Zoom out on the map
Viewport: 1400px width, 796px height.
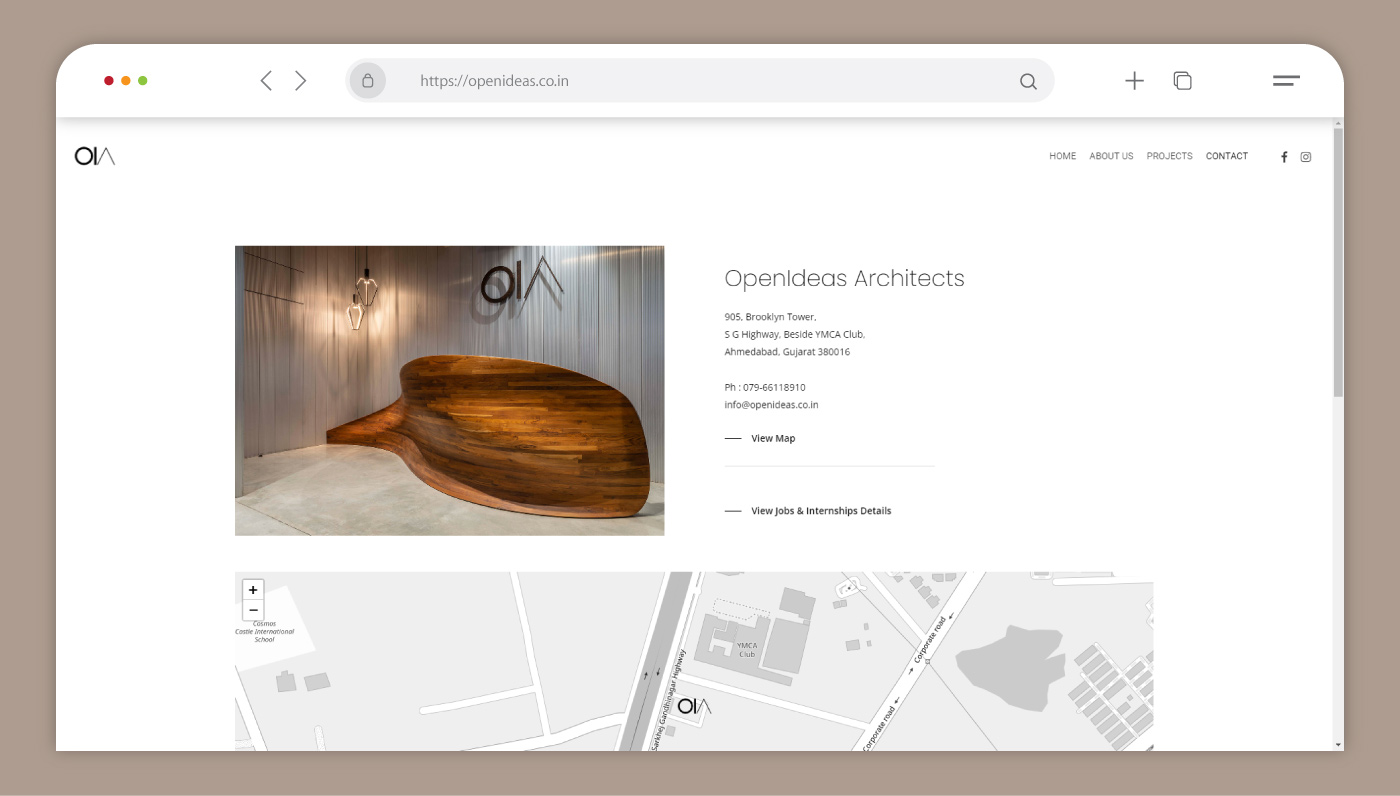click(253, 610)
